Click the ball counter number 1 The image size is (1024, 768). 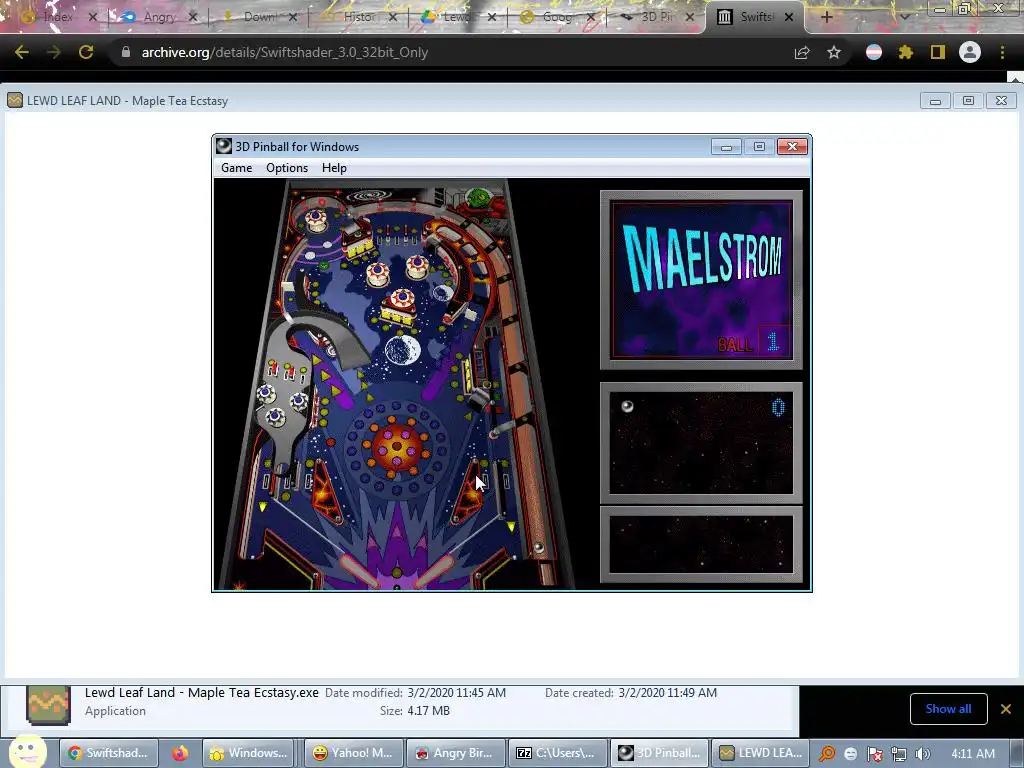pos(774,341)
